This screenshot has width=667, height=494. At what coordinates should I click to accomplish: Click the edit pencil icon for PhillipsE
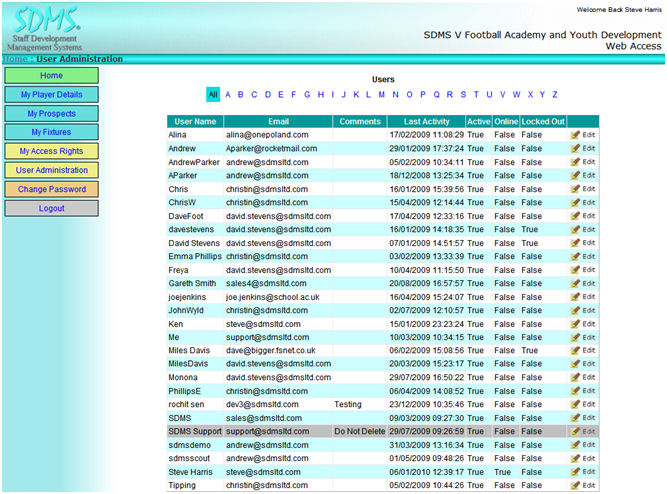tap(575, 391)
